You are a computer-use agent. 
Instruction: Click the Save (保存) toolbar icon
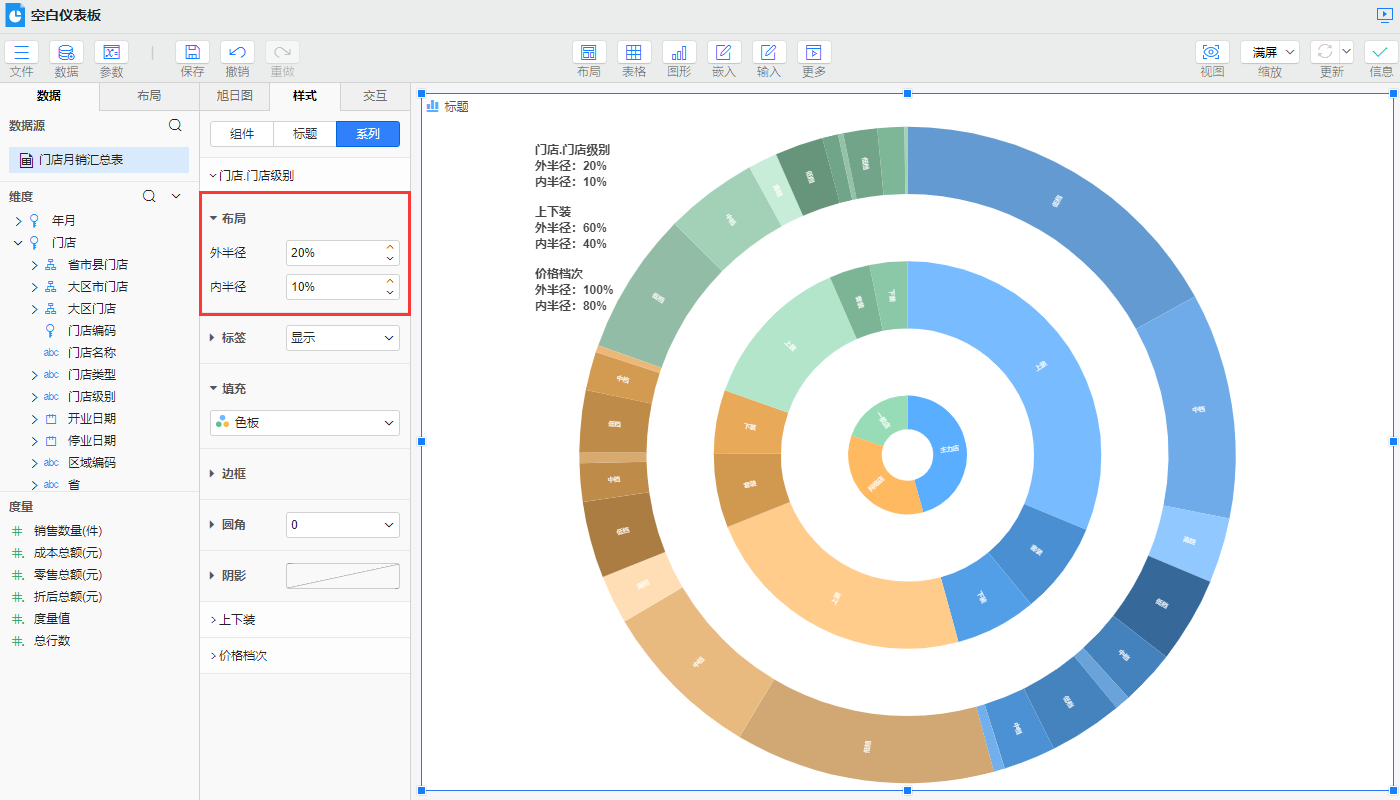192,53
